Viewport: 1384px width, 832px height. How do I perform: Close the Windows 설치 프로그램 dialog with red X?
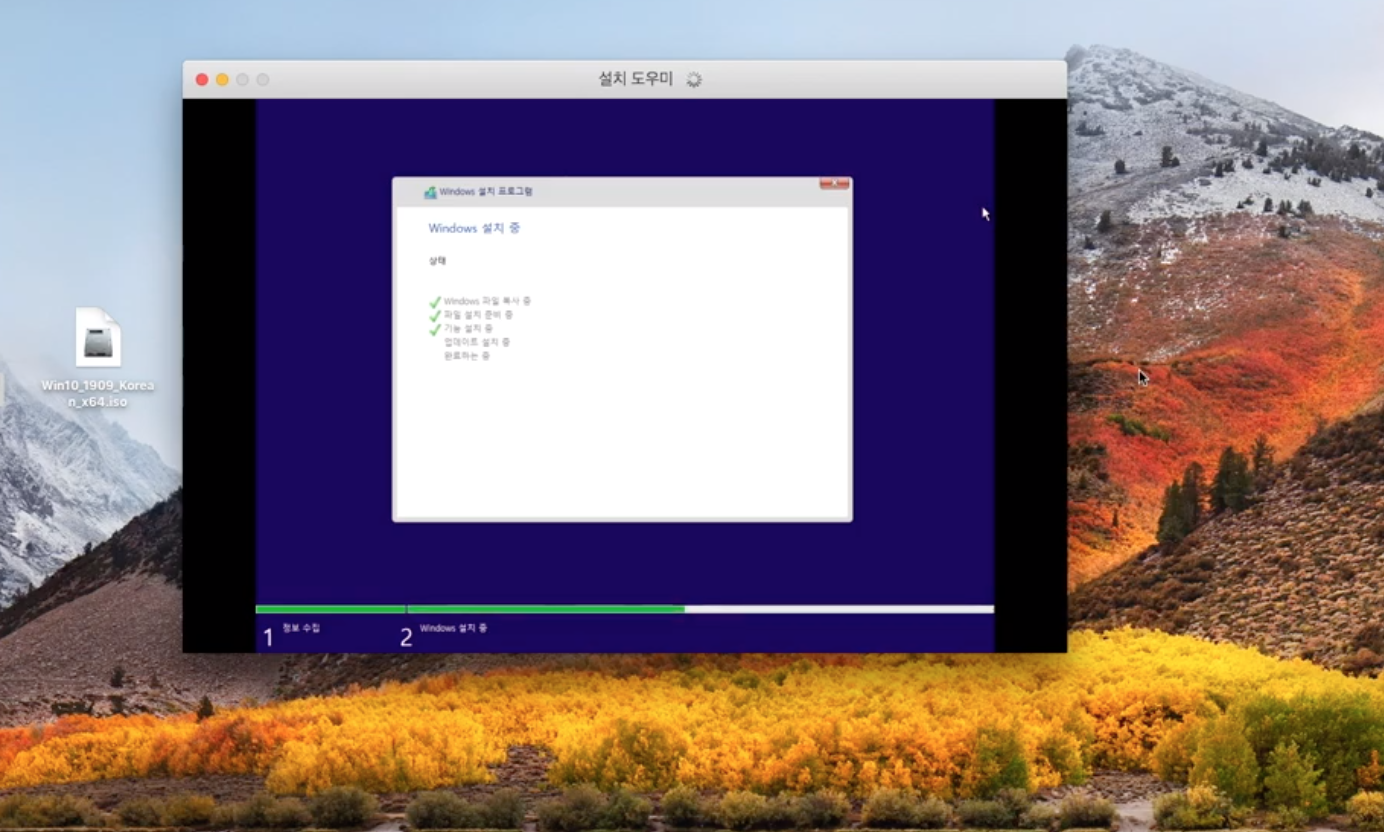(x=834, y=184)
